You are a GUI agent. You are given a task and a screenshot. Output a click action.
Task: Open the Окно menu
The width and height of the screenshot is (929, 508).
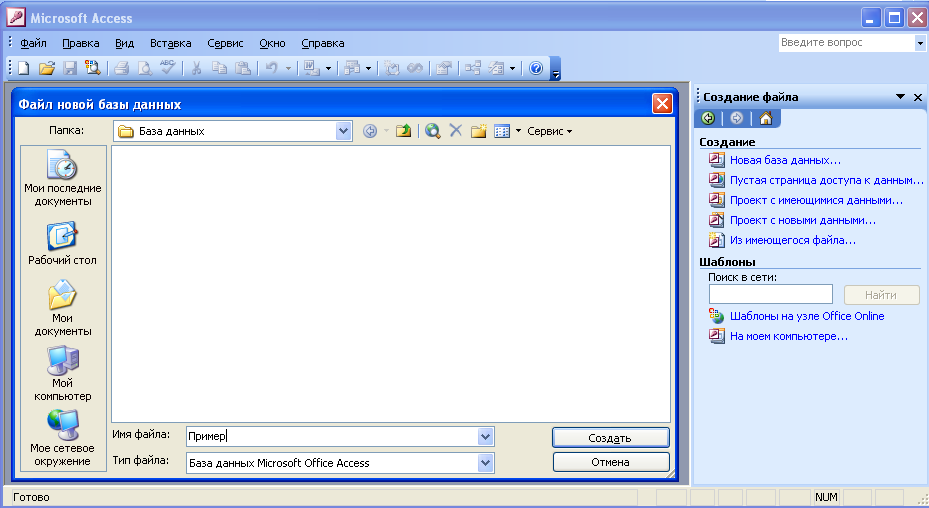(x=272, y=43)
